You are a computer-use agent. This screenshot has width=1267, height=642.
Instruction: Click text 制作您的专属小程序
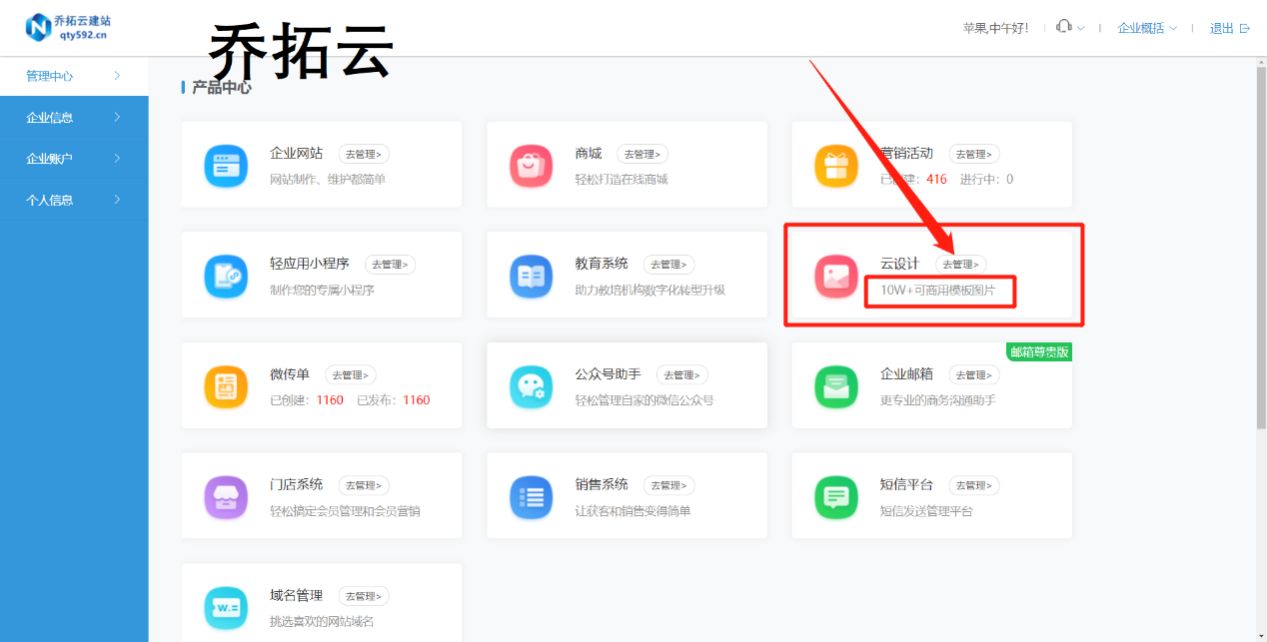322,290
